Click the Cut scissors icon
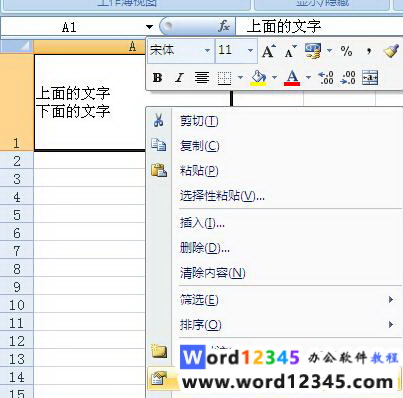This screenshot has width=403, height=398. tap(159, 120)
